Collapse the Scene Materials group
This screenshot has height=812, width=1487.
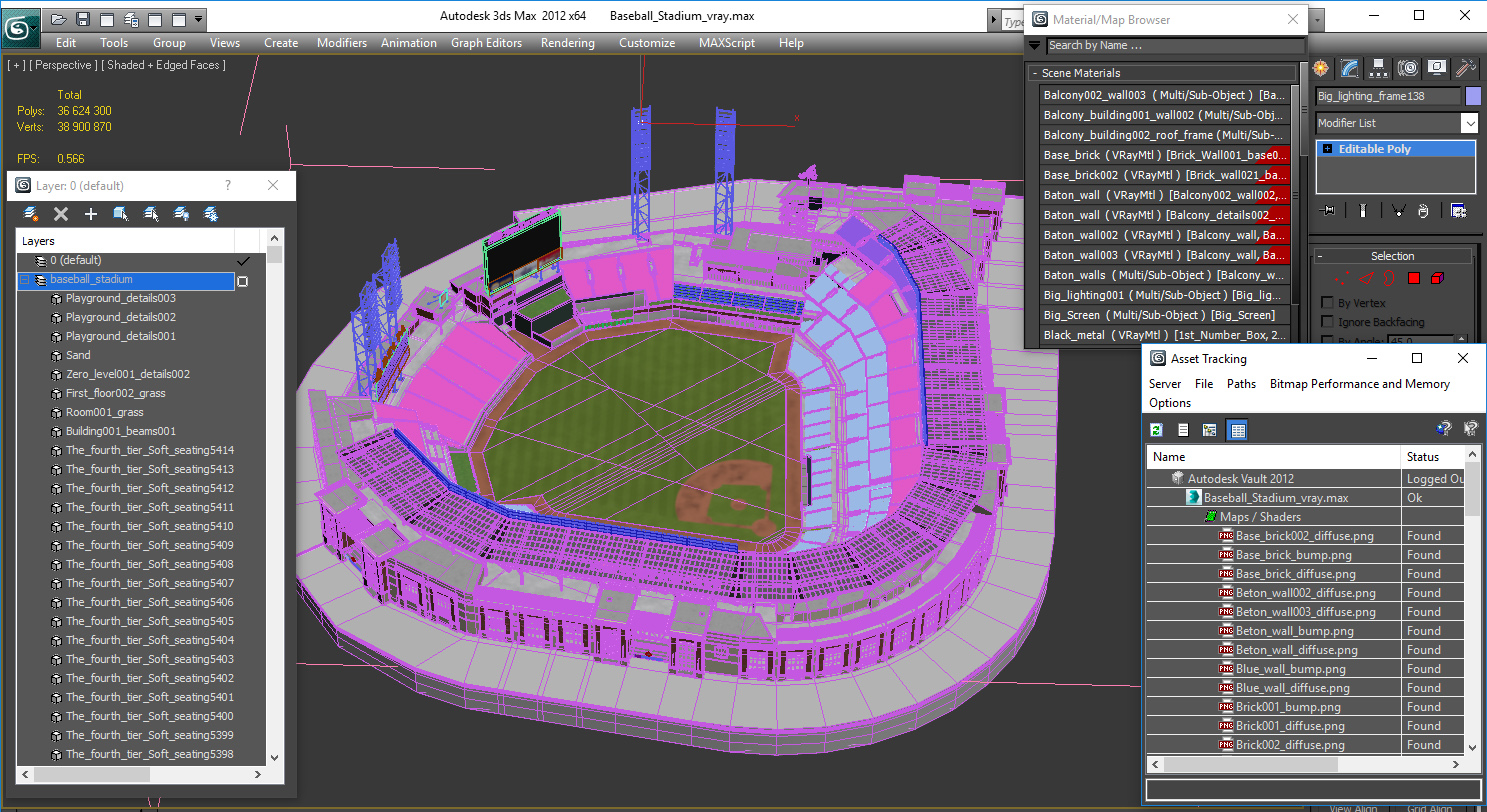pos(1035,73)
